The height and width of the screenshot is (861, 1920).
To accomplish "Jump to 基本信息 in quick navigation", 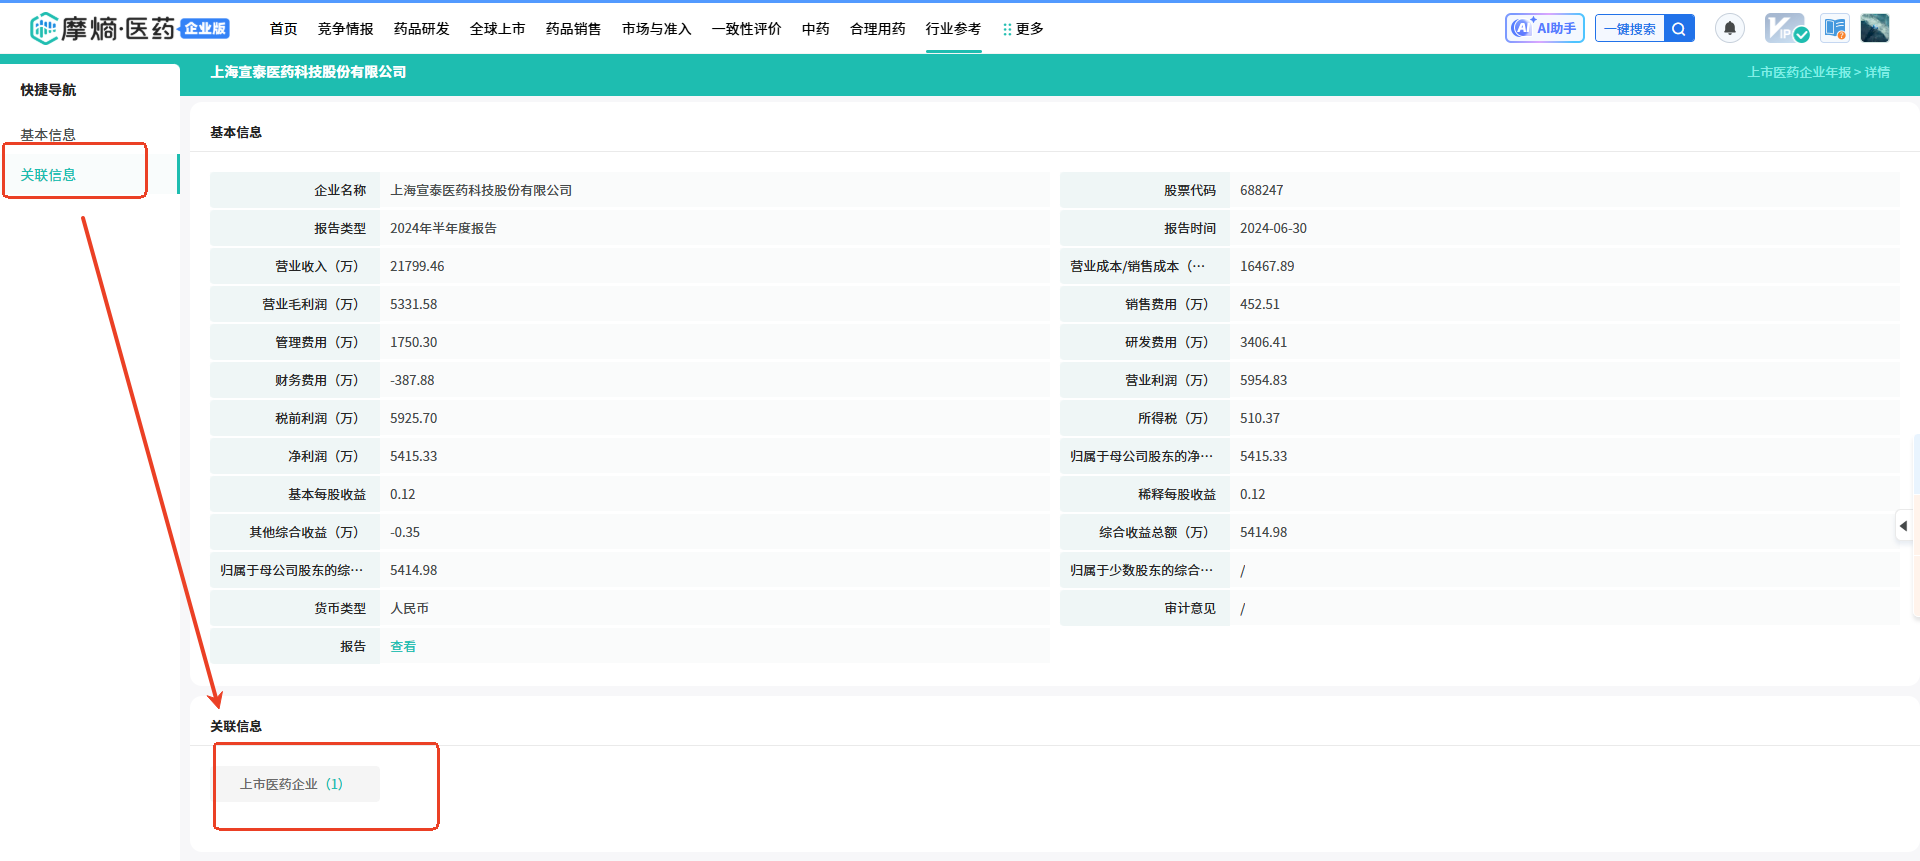I will 48,135.
